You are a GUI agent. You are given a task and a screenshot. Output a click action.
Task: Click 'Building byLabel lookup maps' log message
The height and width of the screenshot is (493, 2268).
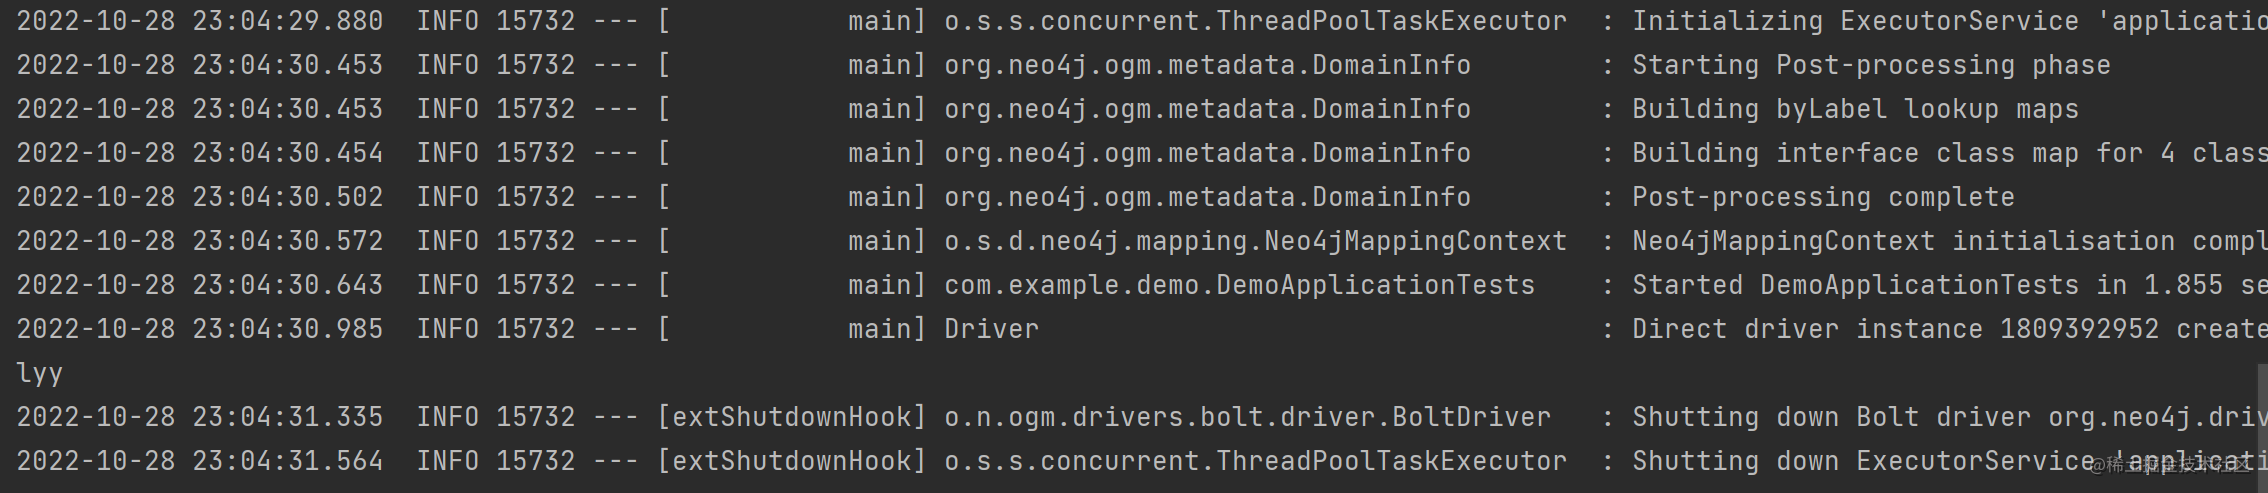pos(1855,109)
